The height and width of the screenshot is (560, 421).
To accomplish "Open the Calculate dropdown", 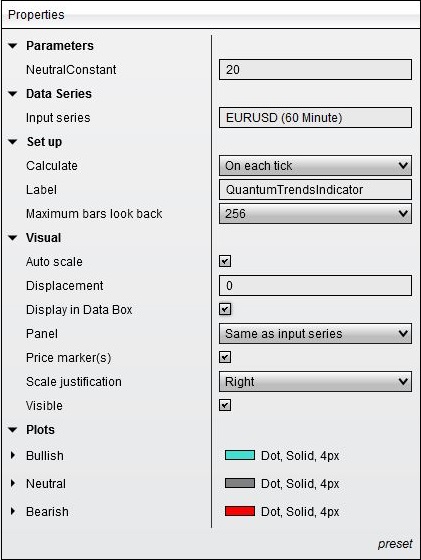I will 315,166.
